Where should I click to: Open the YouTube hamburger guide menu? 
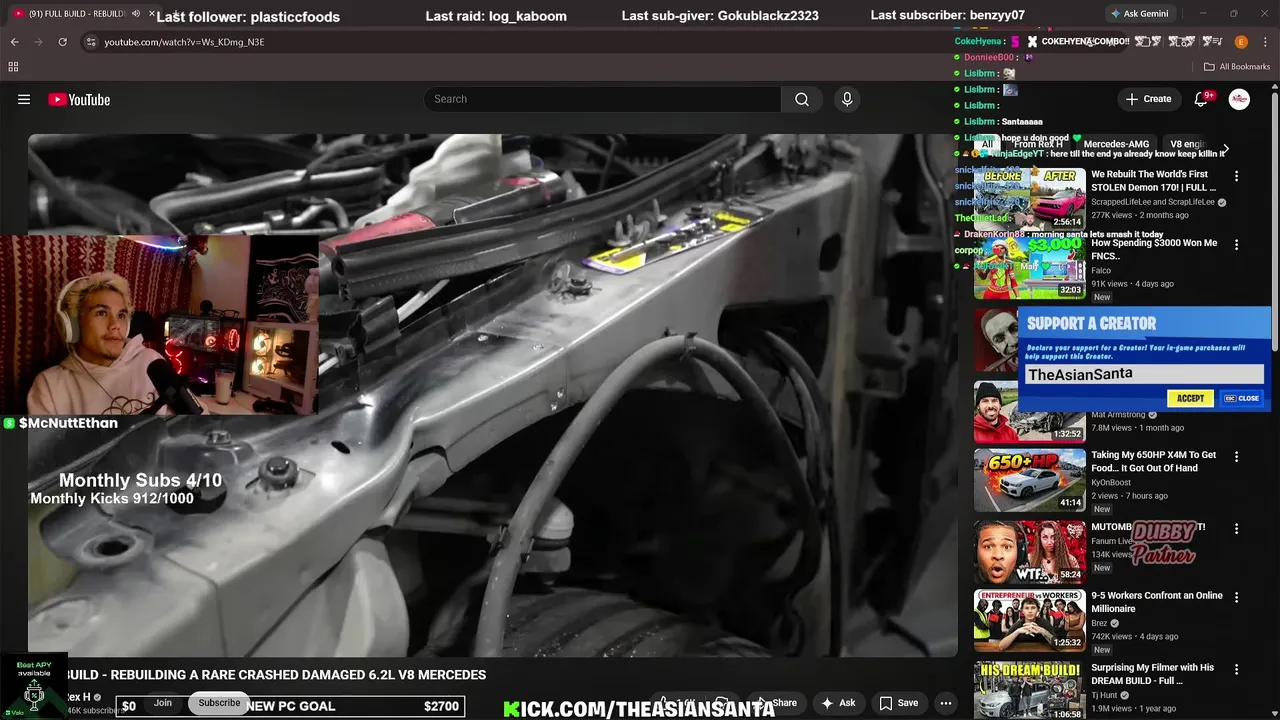tap(24, 99)
